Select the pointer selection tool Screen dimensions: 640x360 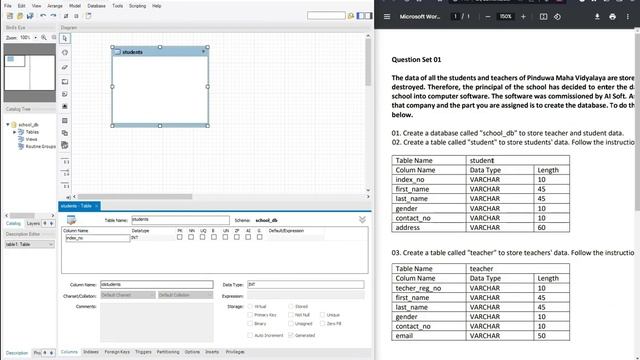tap(65, 38)
